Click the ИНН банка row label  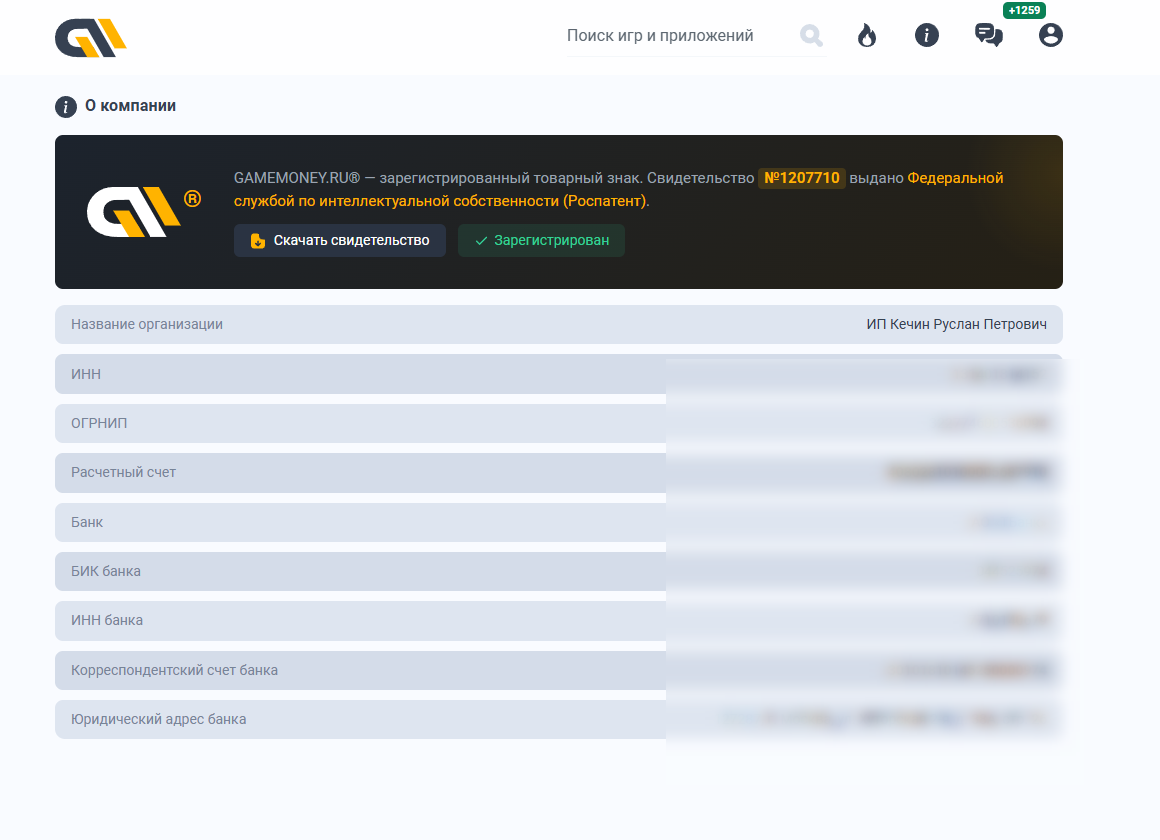(107, 620)
